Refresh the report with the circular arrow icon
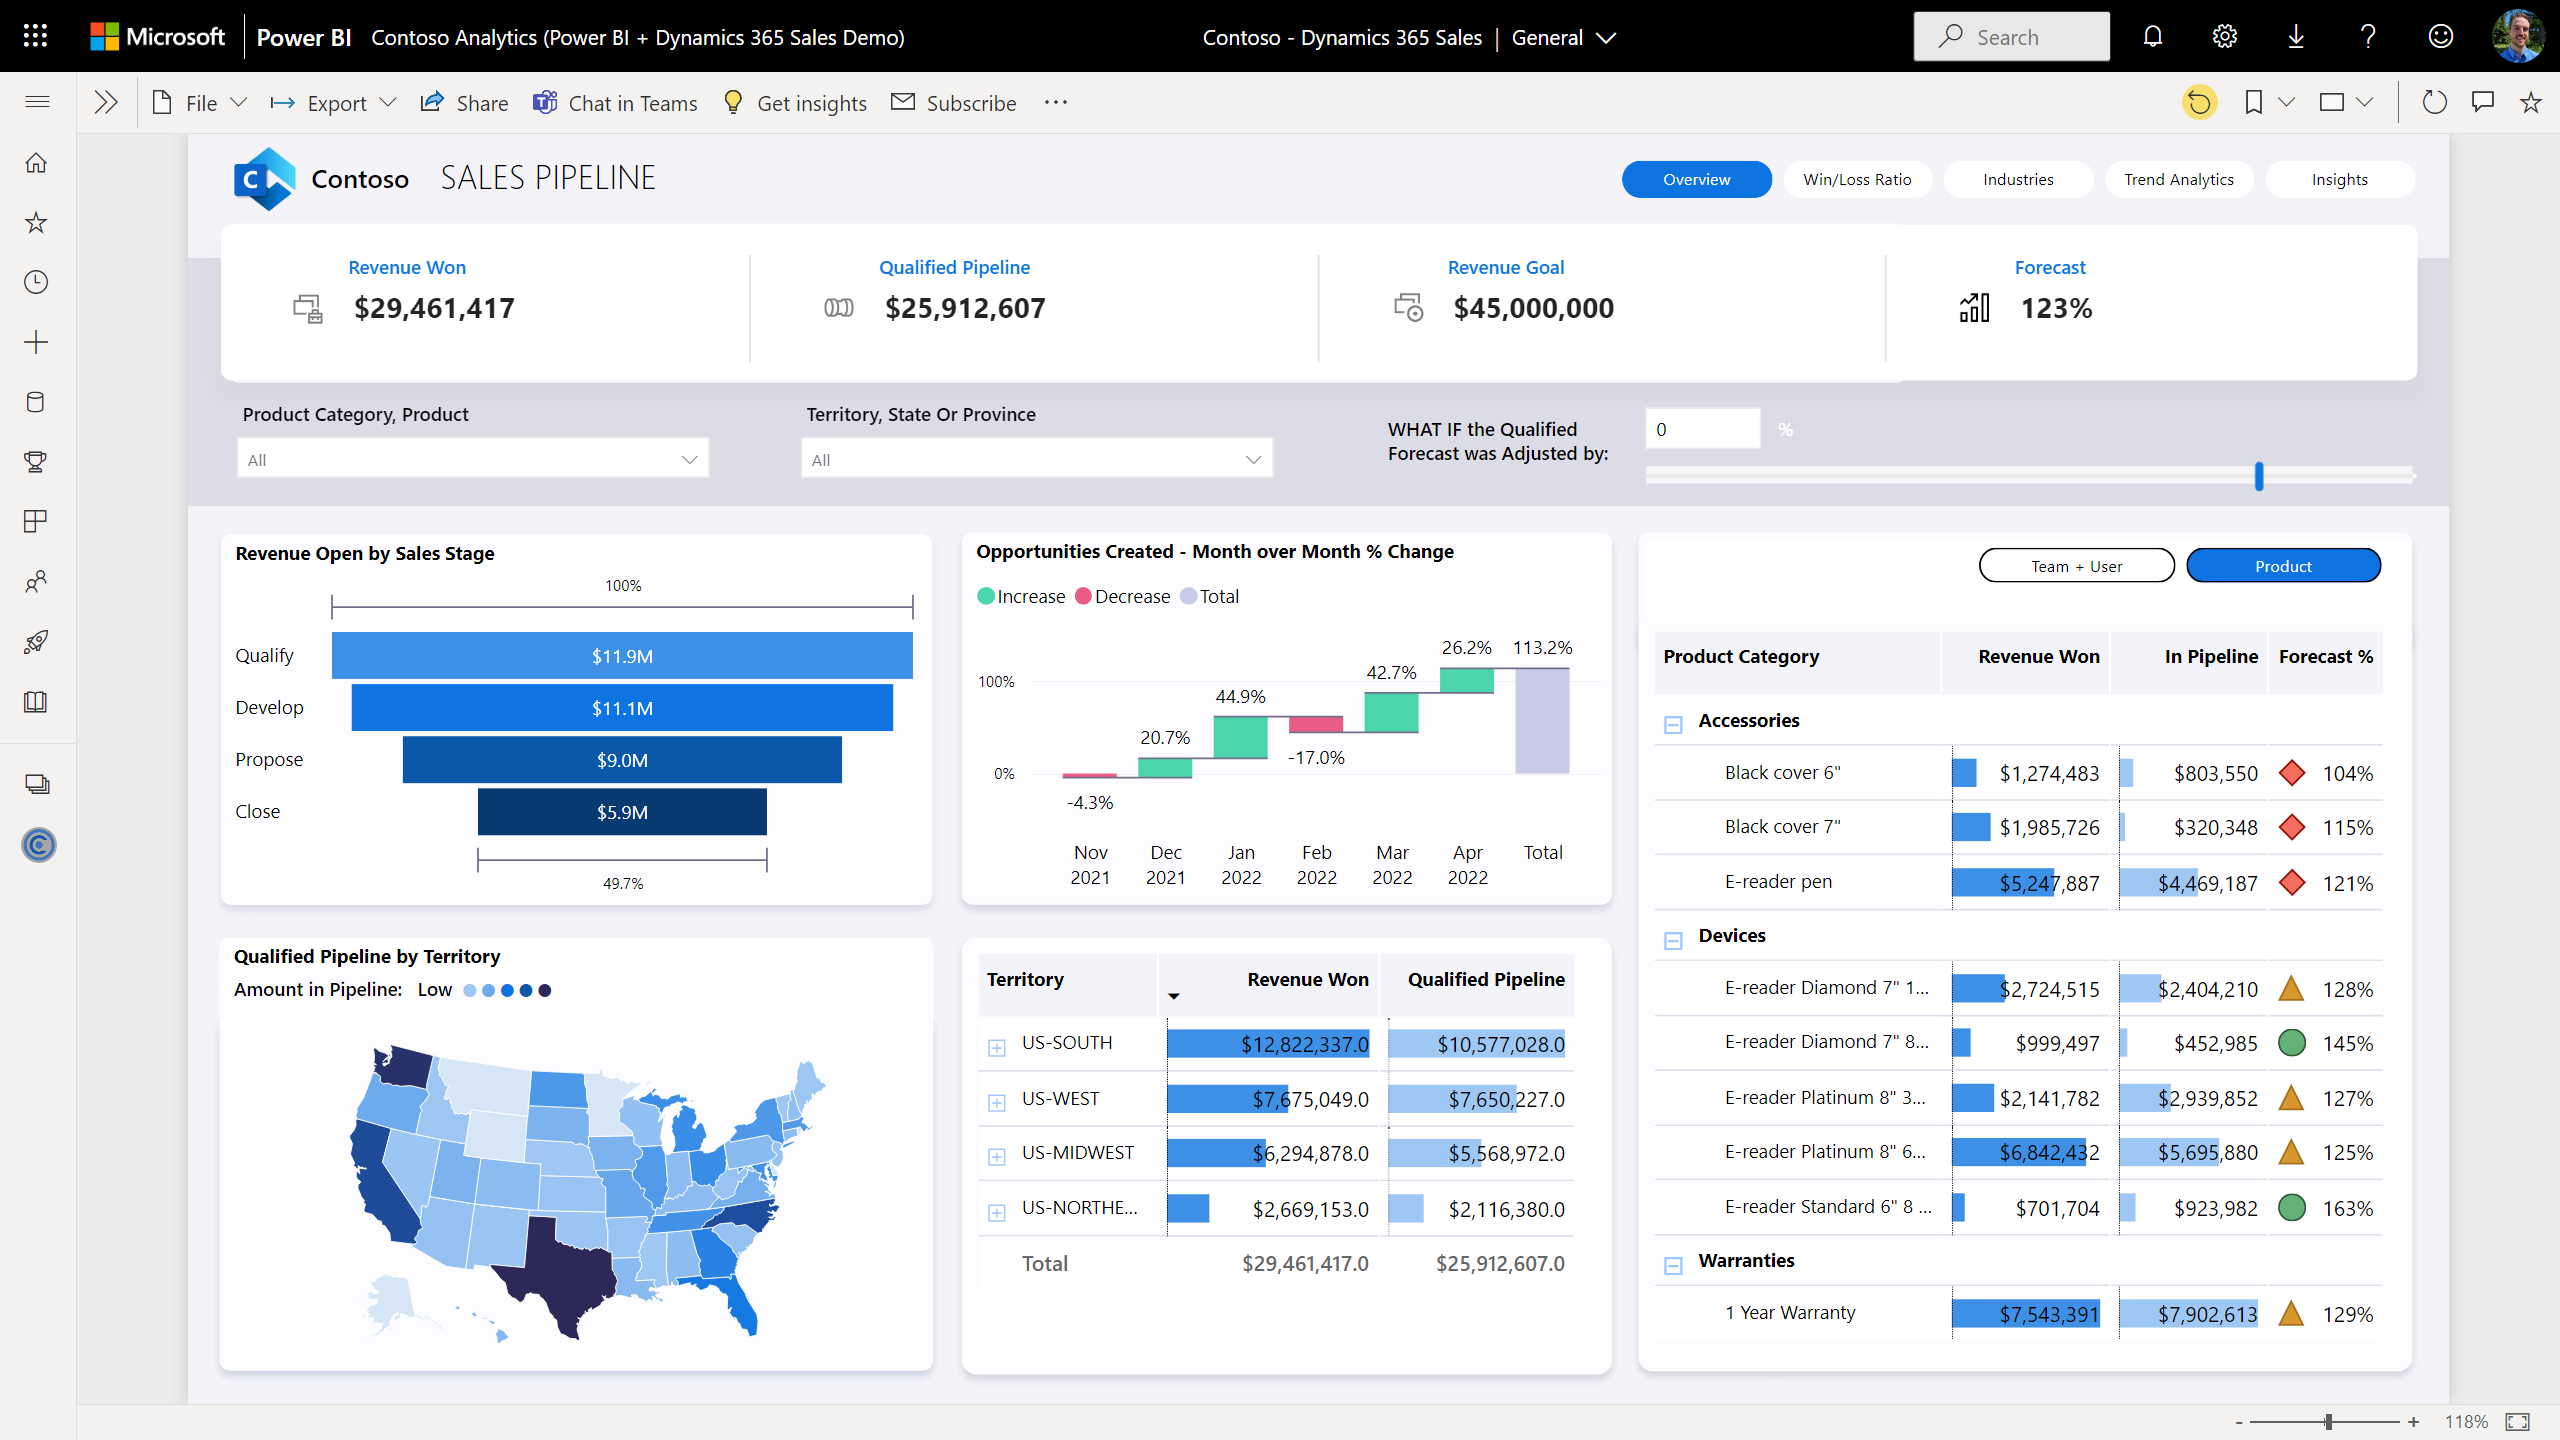The height and width of the screenshot is (1440, 2560). (x=2435, y=101)
